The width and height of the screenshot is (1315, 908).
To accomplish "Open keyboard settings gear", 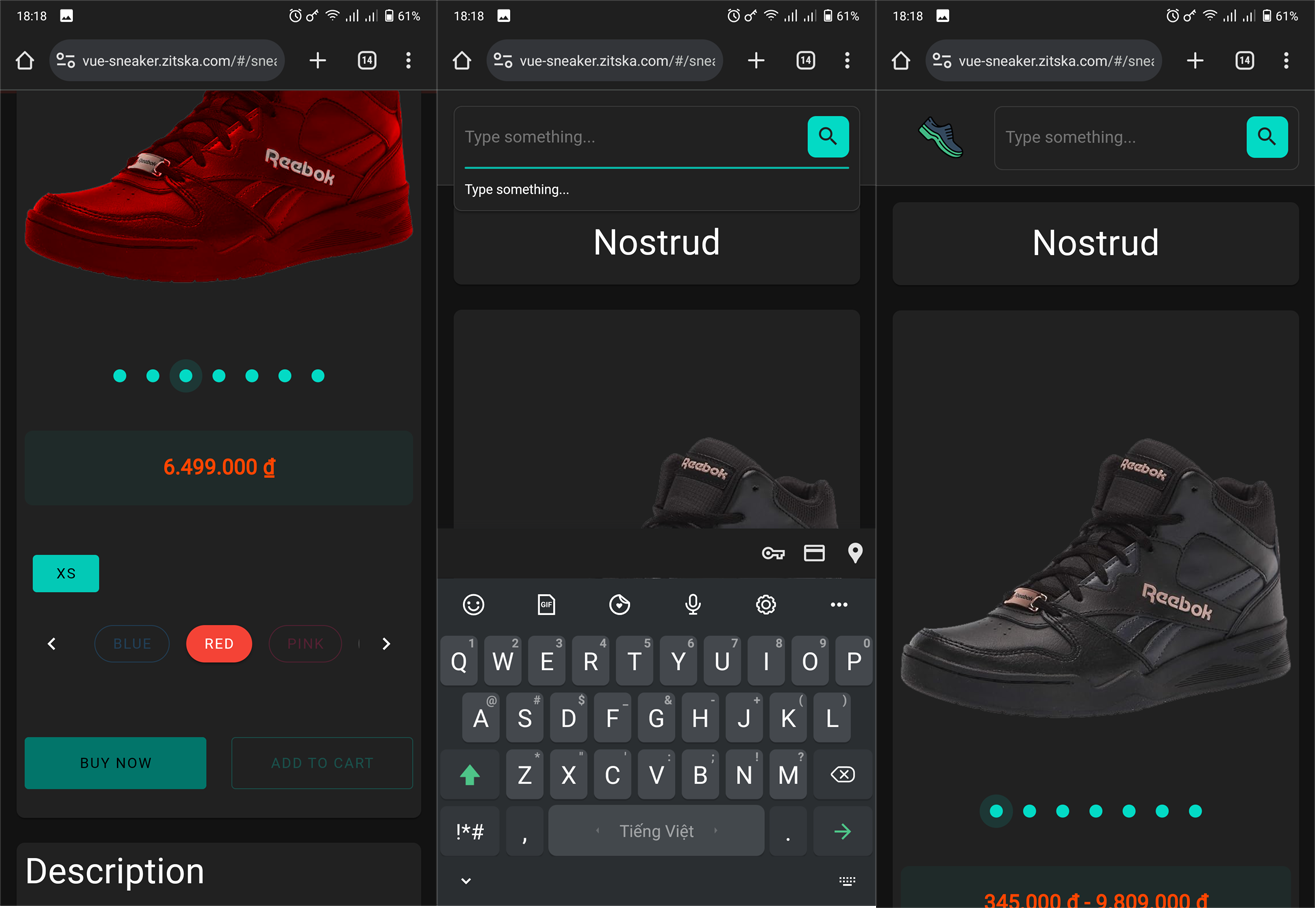I will click(766, 604).
